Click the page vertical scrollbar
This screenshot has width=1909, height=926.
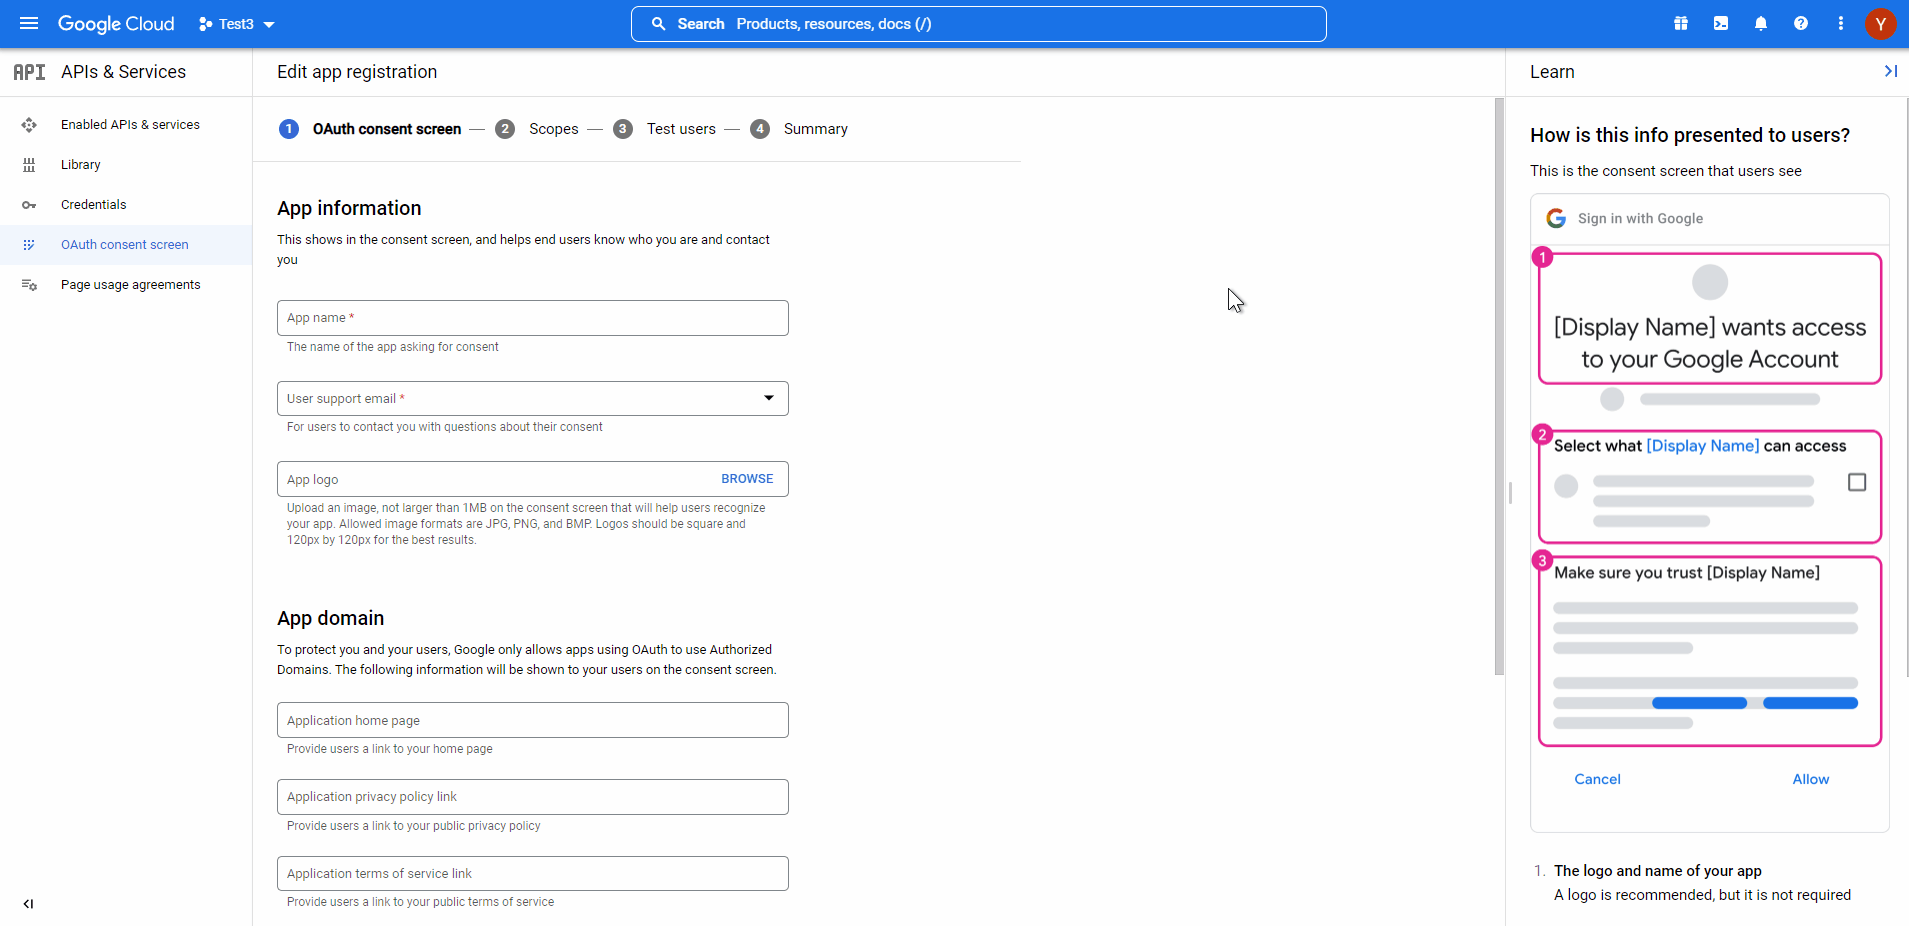pos(1499,386)
